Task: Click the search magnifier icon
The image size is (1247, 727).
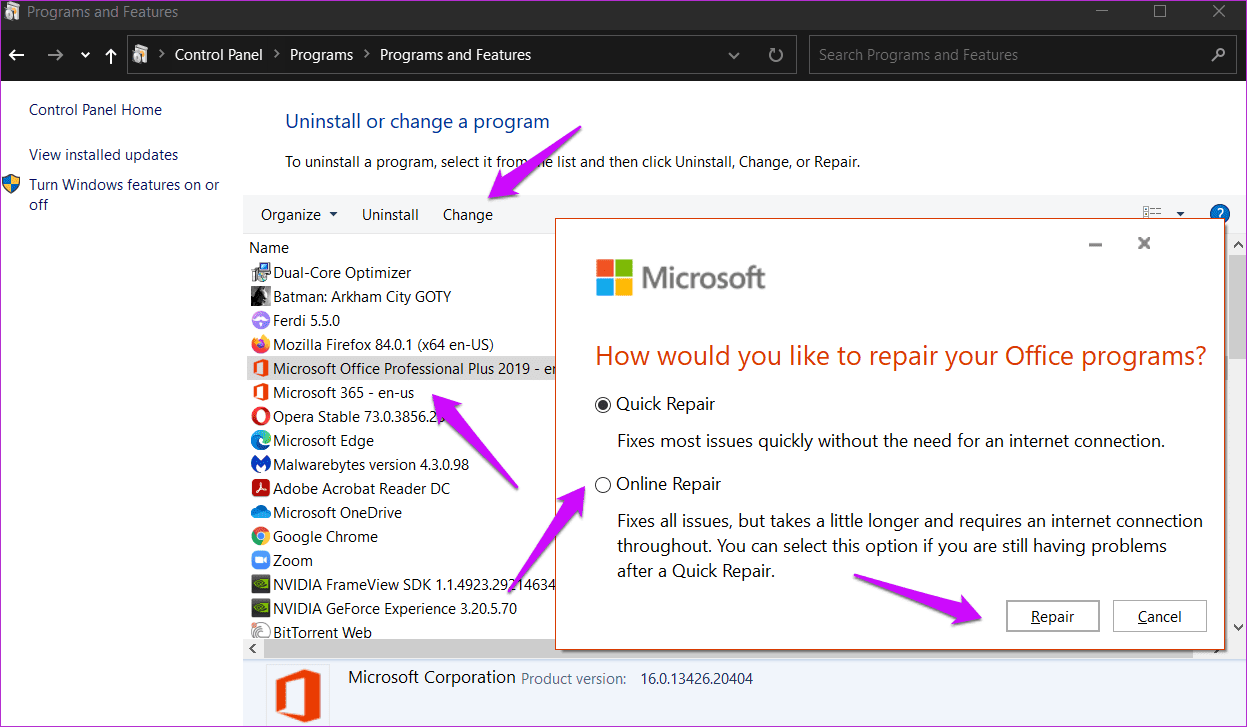Action: pos(1217,55)
